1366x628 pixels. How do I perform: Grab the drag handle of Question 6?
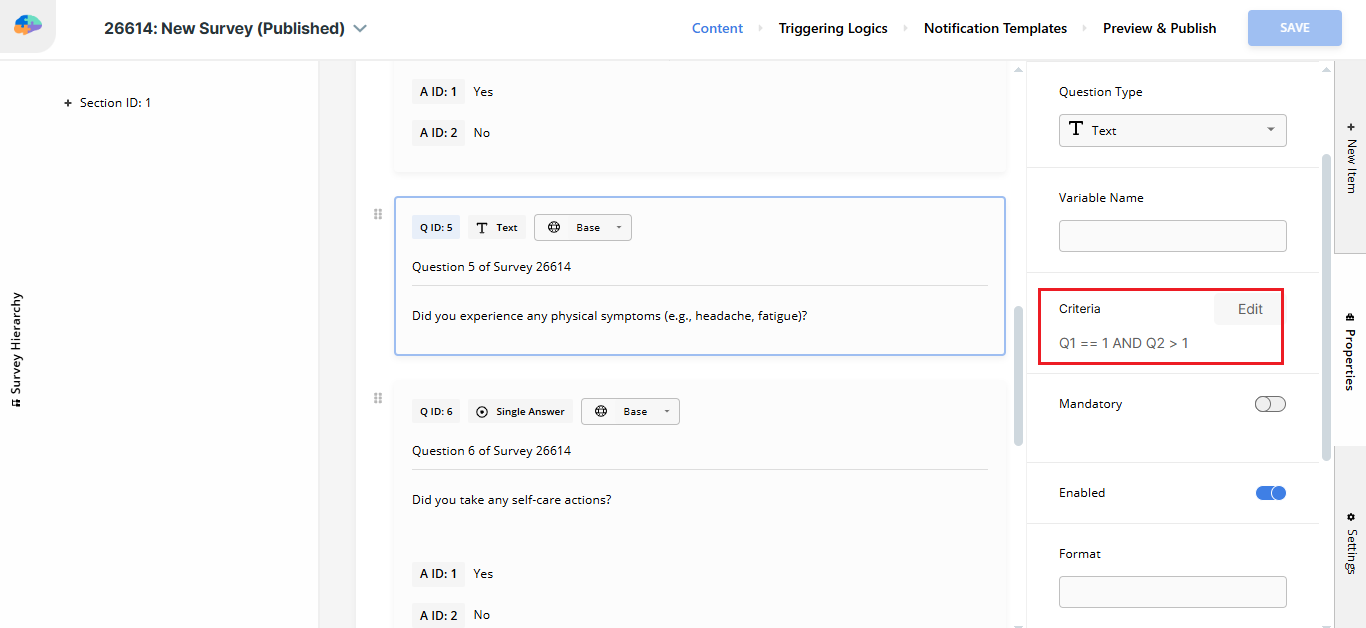378,398
